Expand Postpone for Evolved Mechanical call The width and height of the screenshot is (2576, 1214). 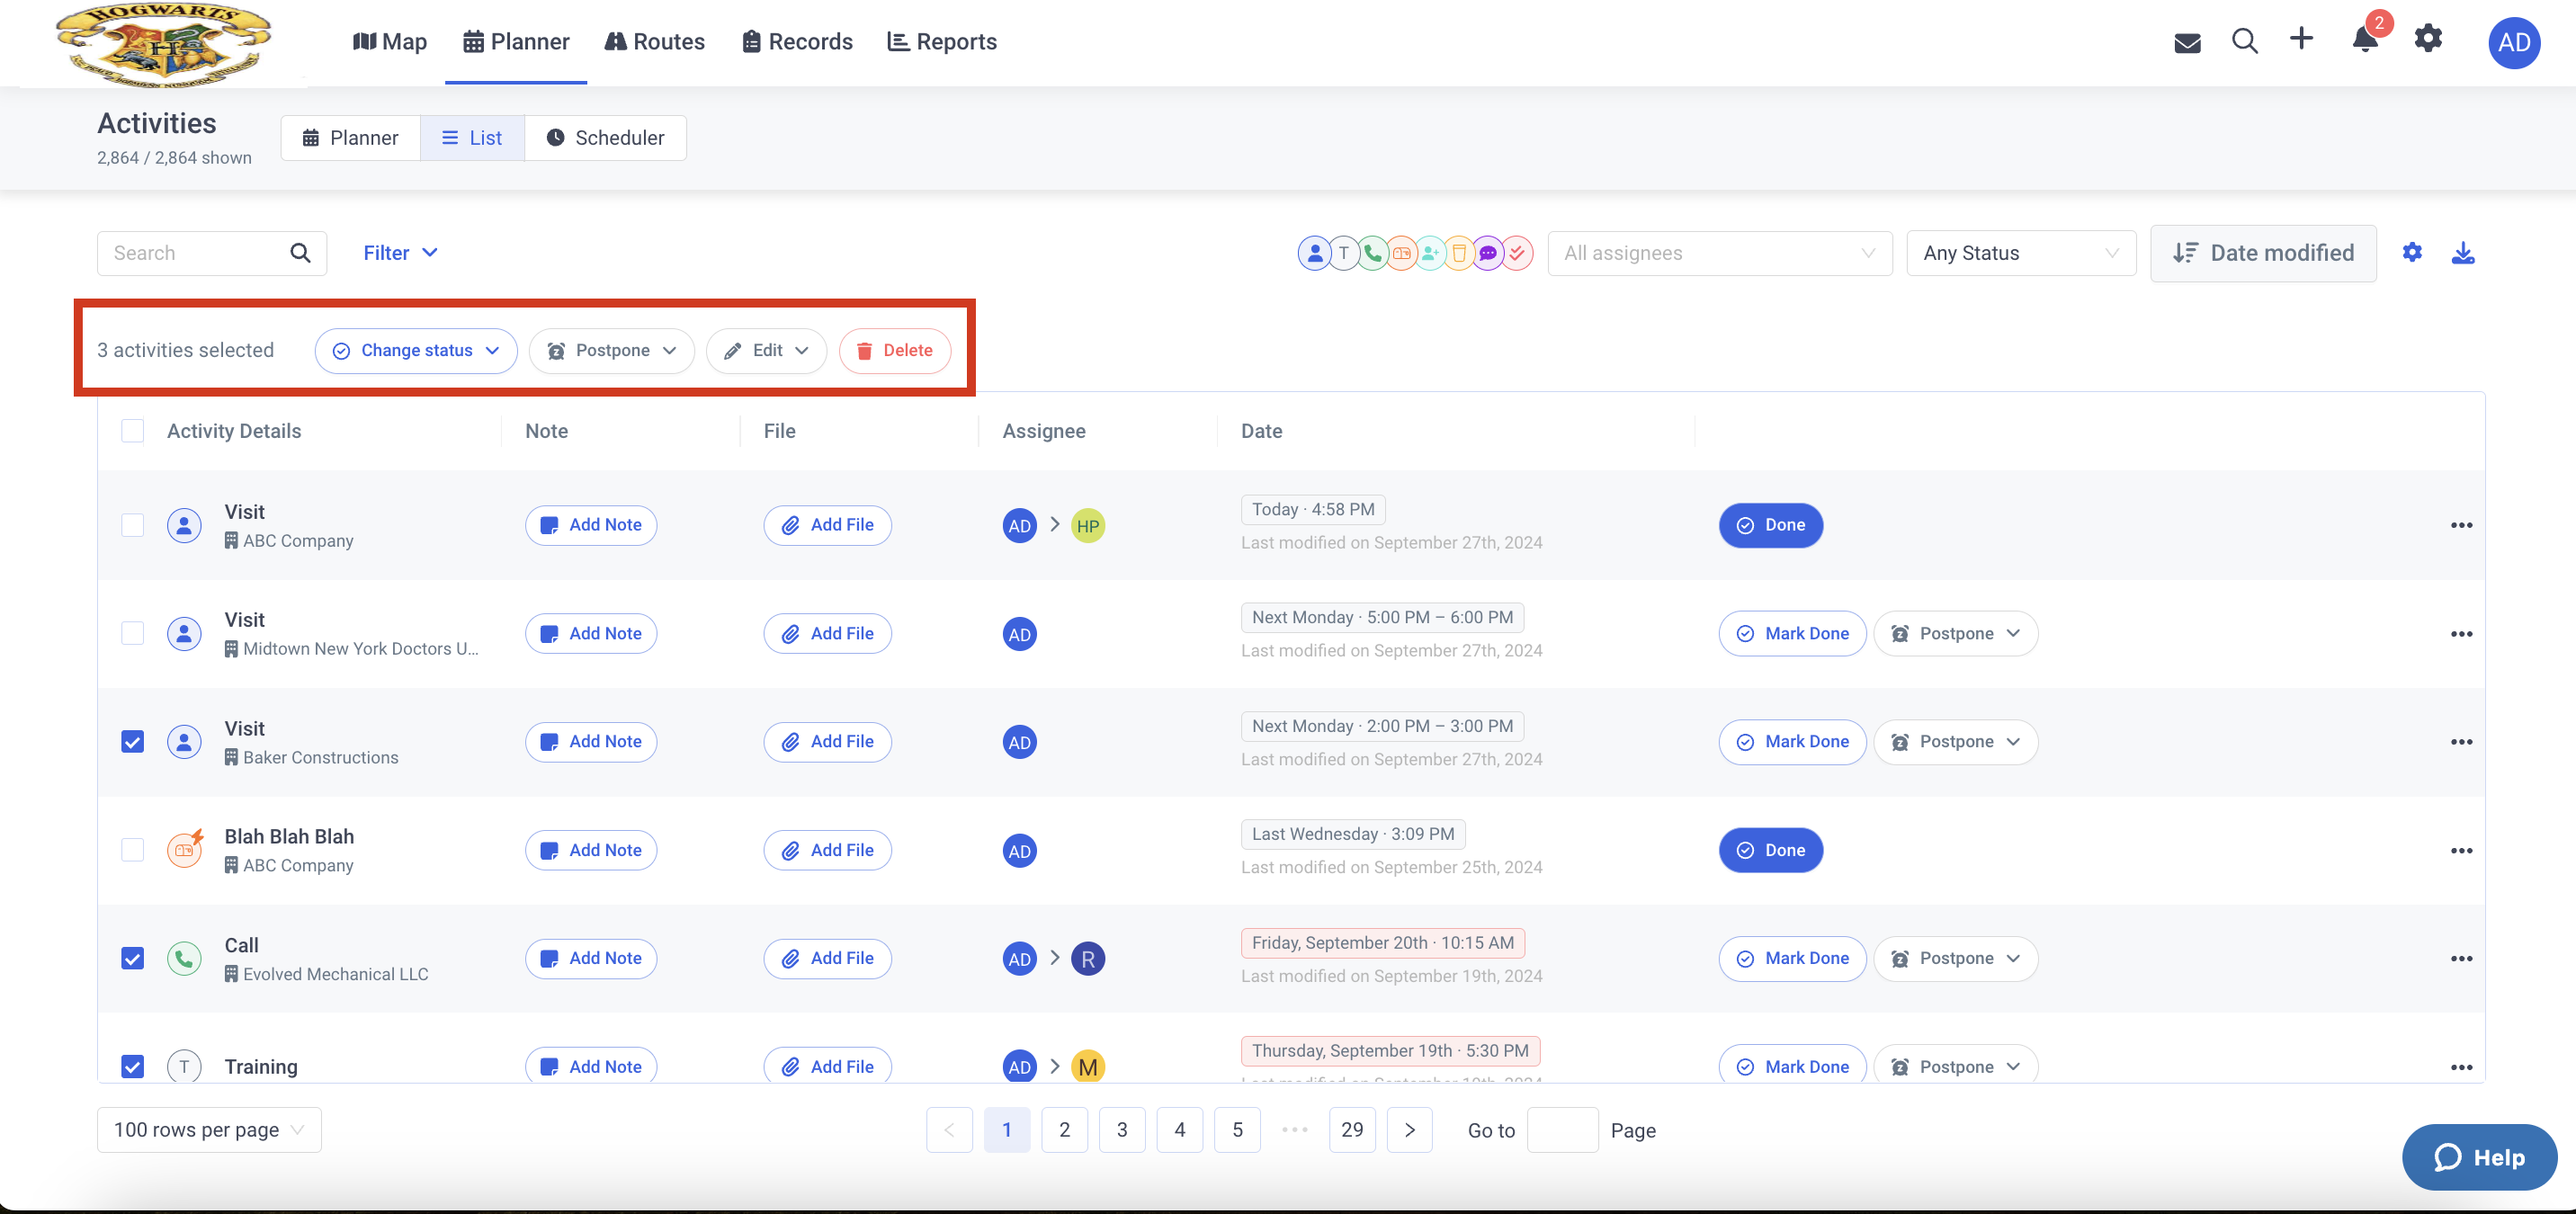[x=1955, y=959]
